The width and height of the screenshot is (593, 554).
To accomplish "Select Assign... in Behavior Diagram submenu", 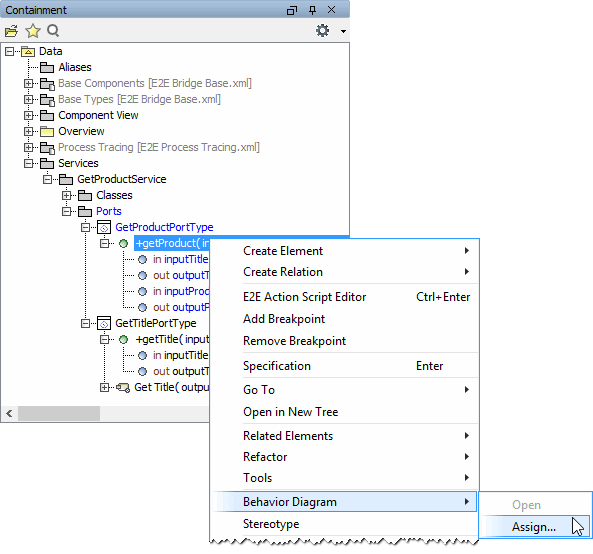I will pos(534,527).
